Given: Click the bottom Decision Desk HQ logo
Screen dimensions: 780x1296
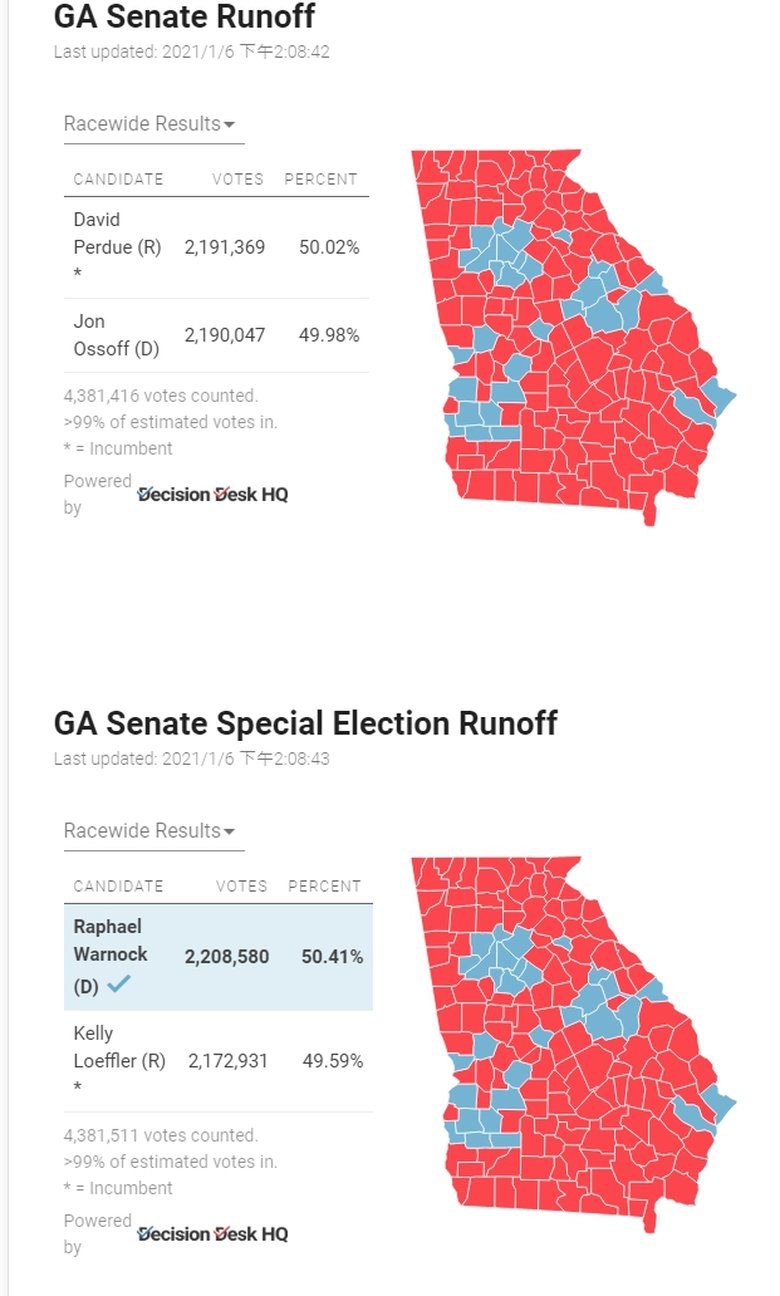Looking at the screenshot, I should (x=212, y=1234).
